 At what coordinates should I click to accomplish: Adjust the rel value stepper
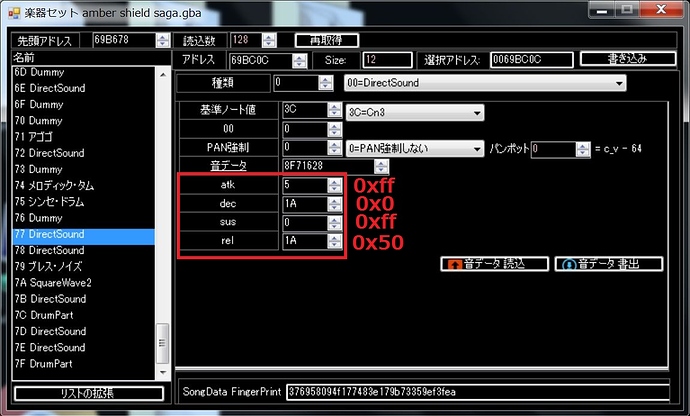click(x=334, y=241)
